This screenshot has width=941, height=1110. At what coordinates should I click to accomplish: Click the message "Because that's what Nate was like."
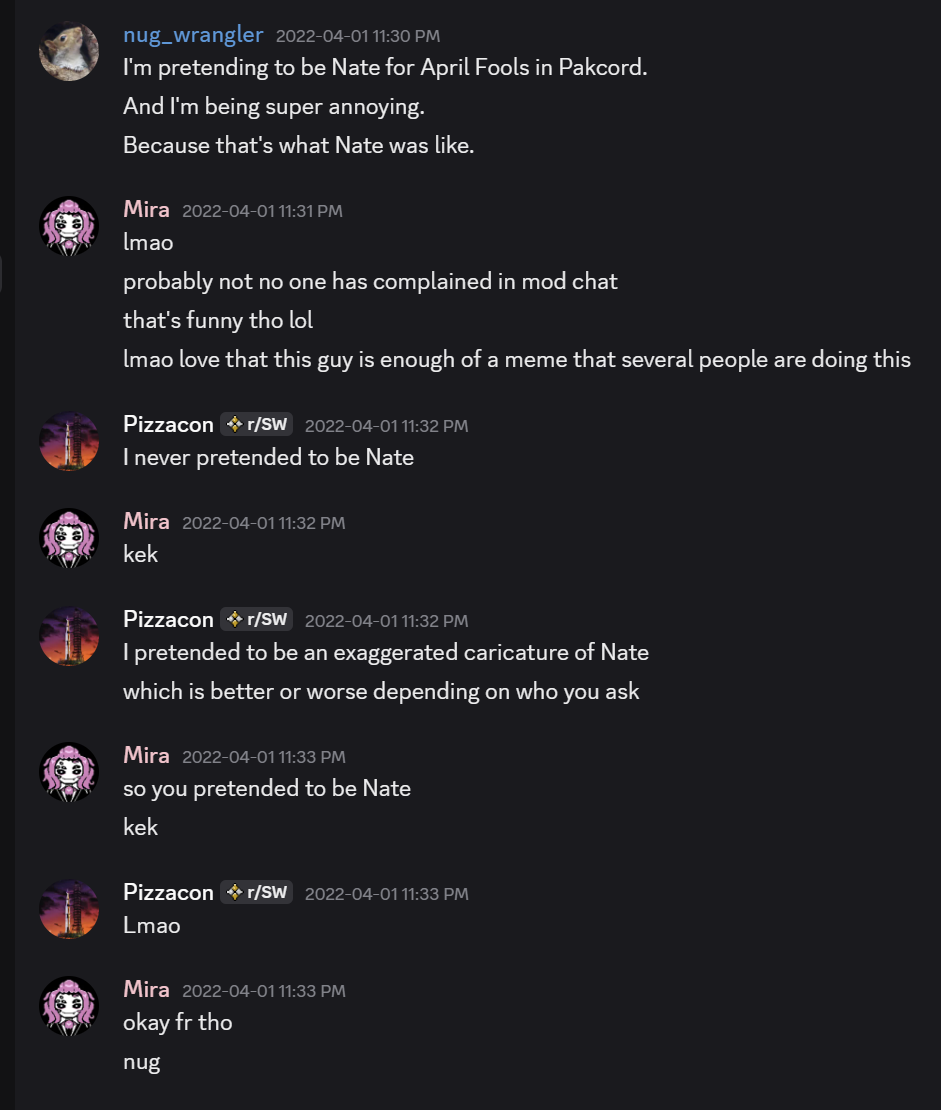point(298,146)
